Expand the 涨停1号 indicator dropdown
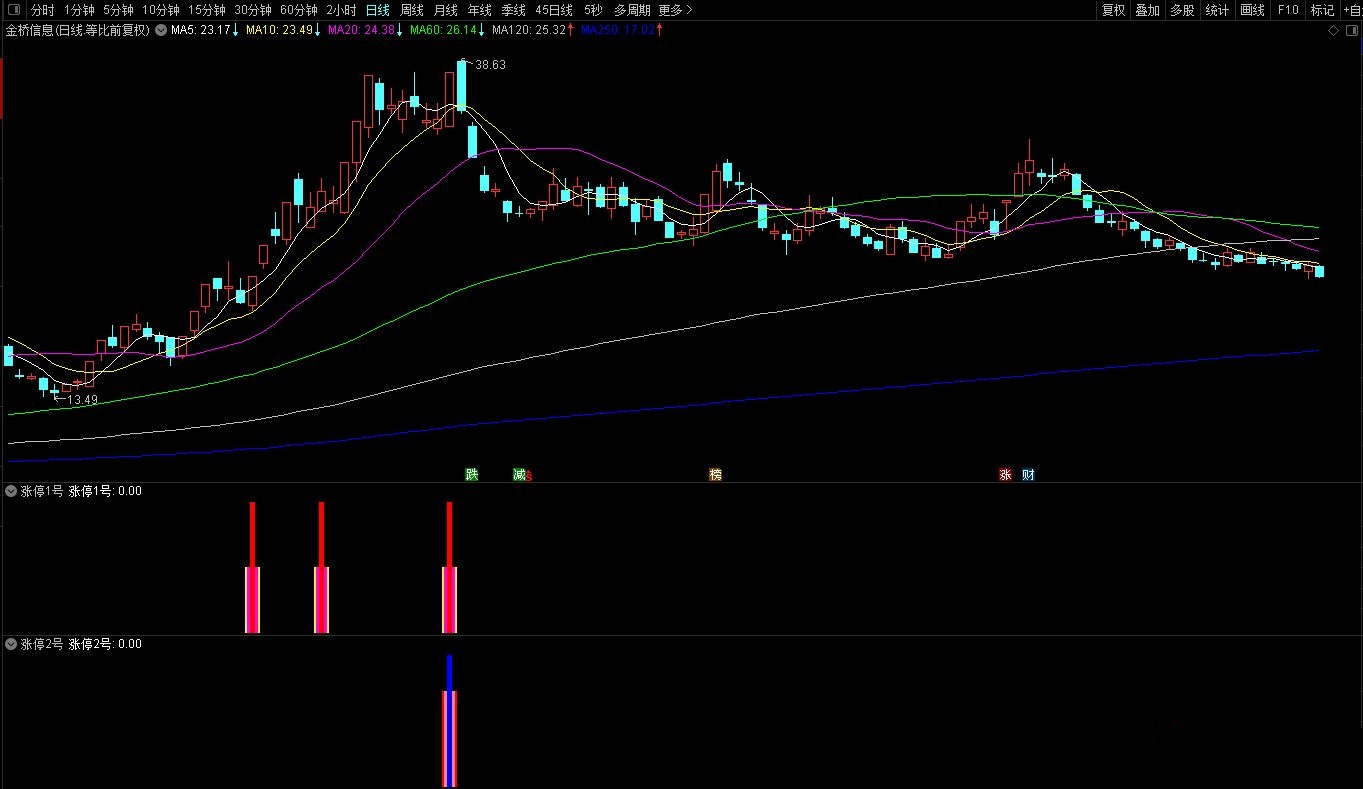Image resolution: width=1363 pixels, height=789 pixels. [x=11, y=491]
